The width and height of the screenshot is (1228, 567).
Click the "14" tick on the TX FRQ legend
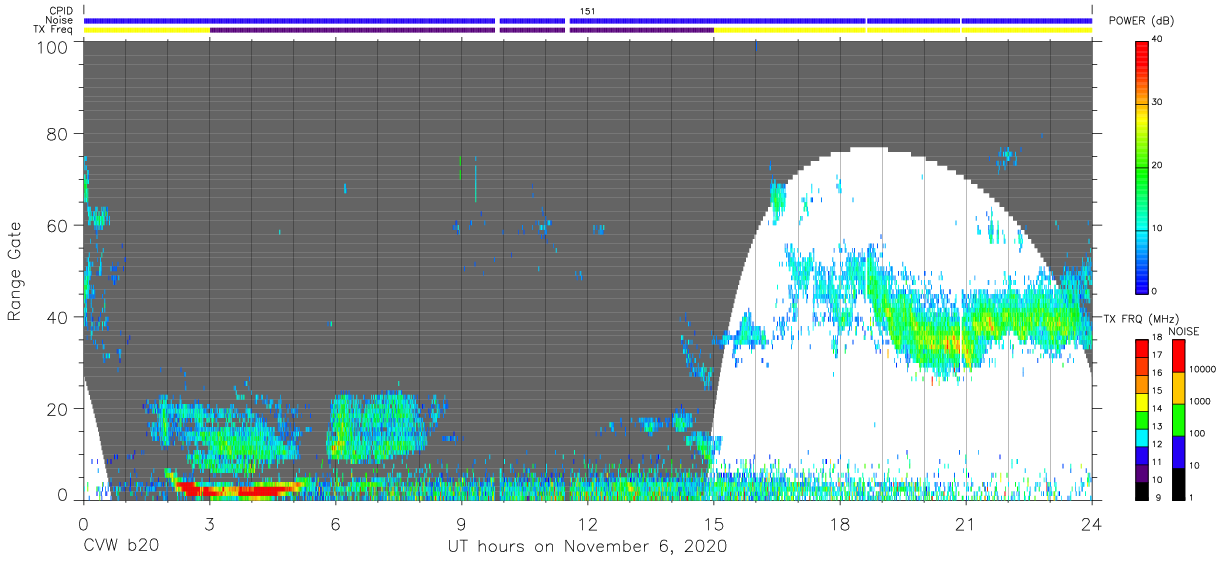click(x=1158, y=408)
